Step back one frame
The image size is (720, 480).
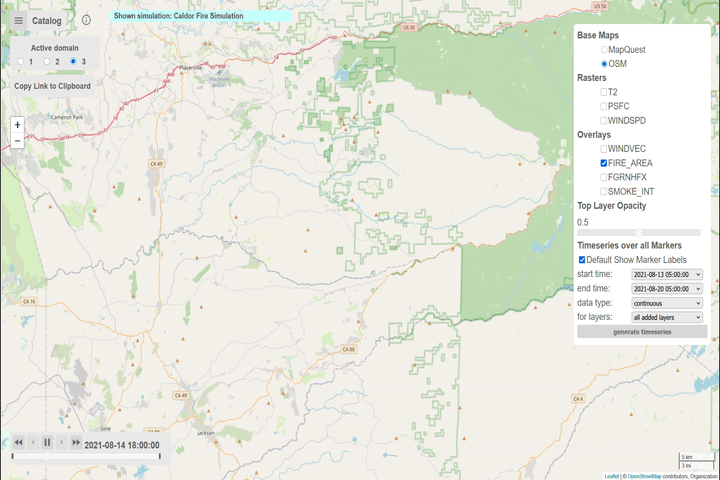coord(33,442)
